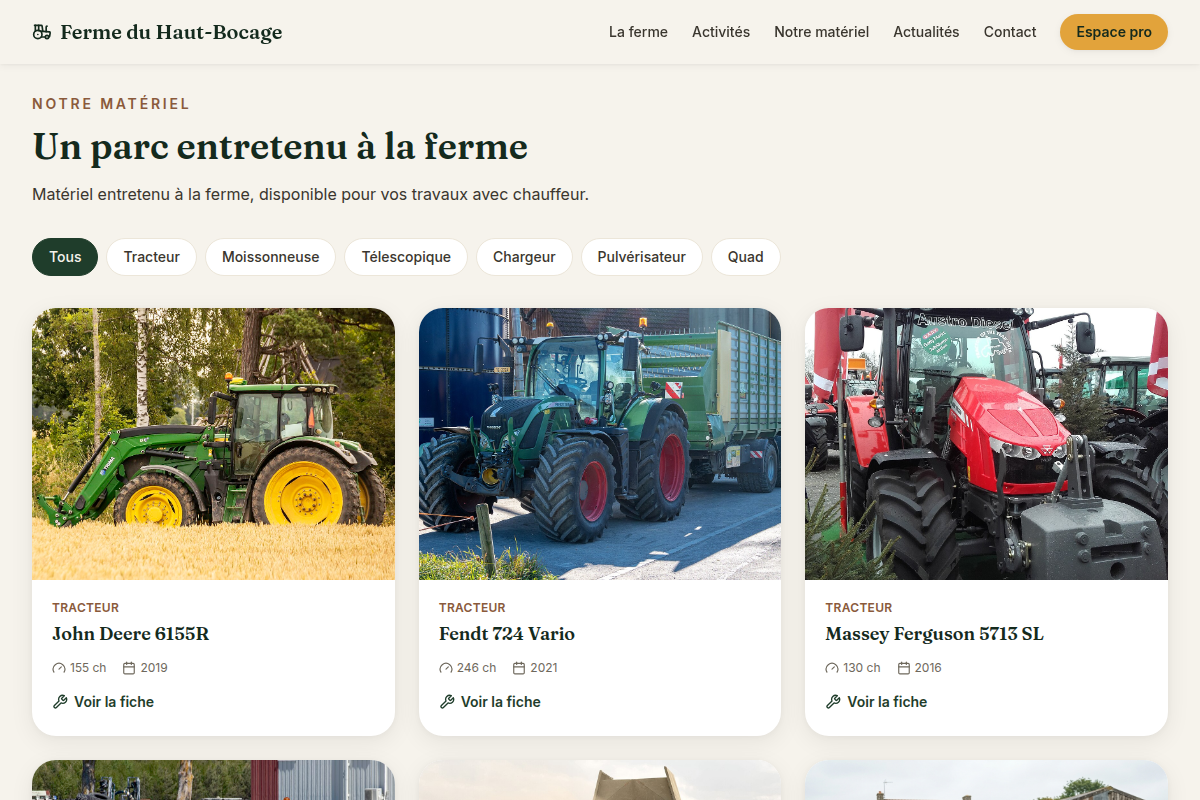Image resolution: width=1200 pixels, height=800 pixels.
Task: Click the TRACTEUR label on Massey Ferguson card
Action: (859, 608)
